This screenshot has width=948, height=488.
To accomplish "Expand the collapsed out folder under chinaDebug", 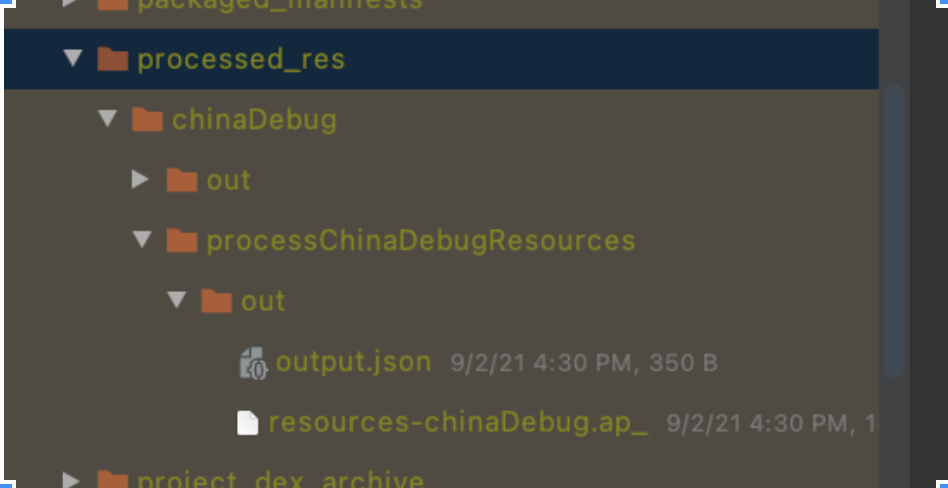I will pos(141,180).
